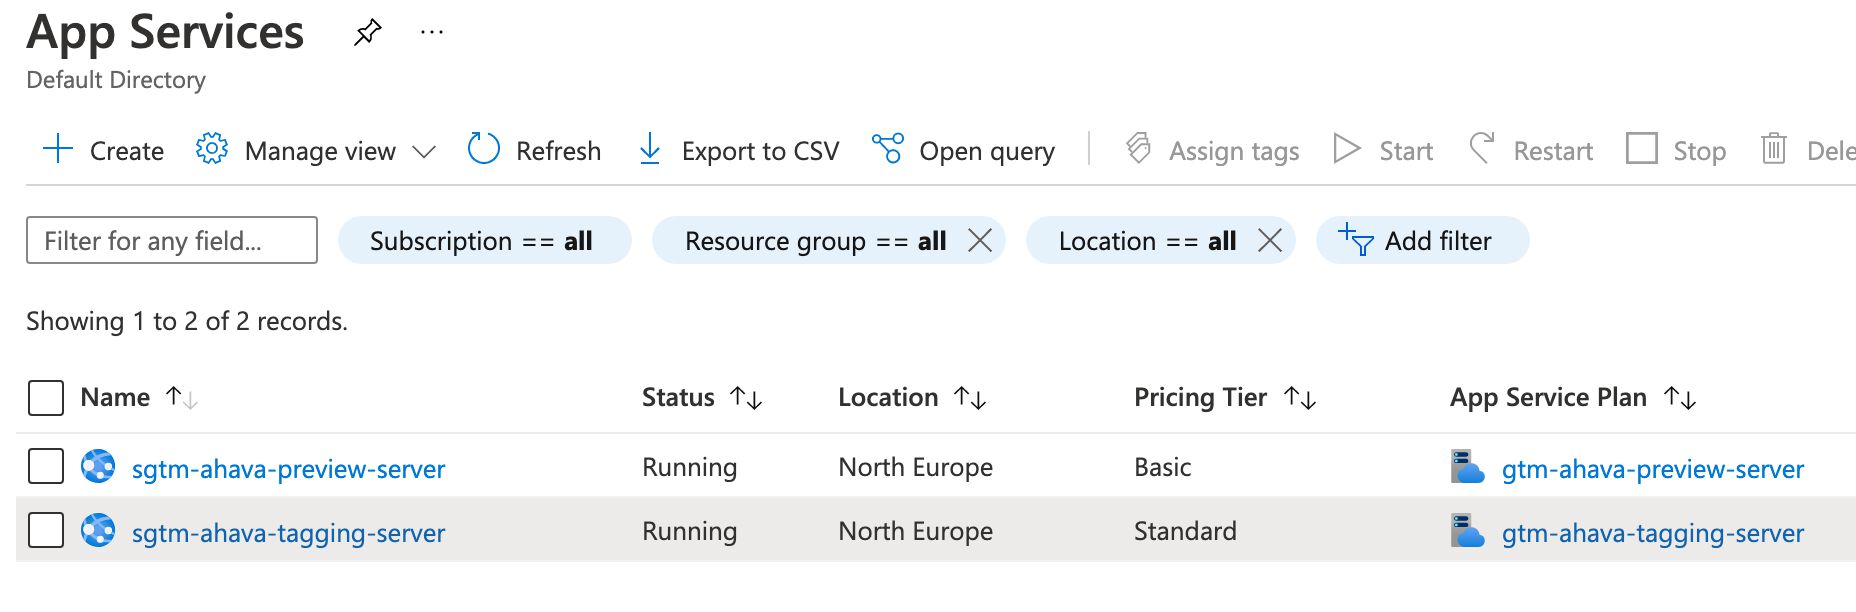
Task: Open the ellipsis more options menu
Action: (432, 32)
